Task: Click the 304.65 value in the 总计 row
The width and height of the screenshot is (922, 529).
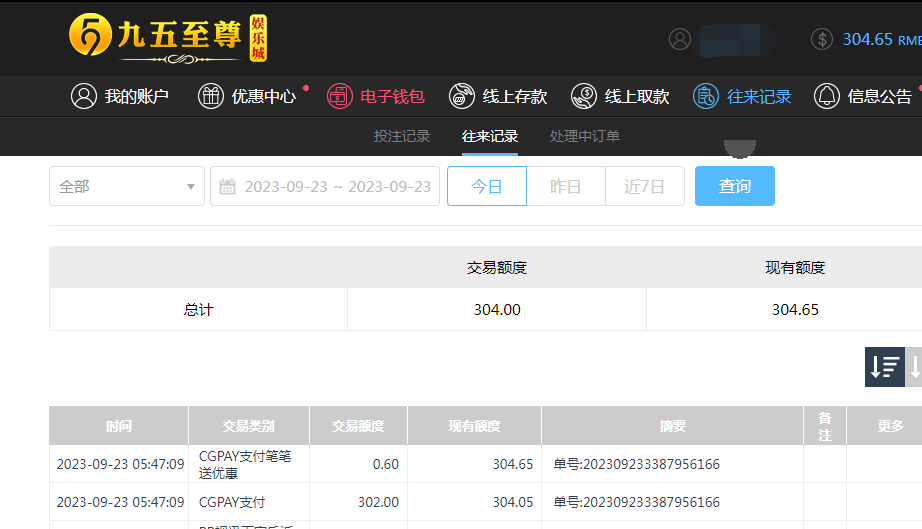Action: (x=795, y=310)
